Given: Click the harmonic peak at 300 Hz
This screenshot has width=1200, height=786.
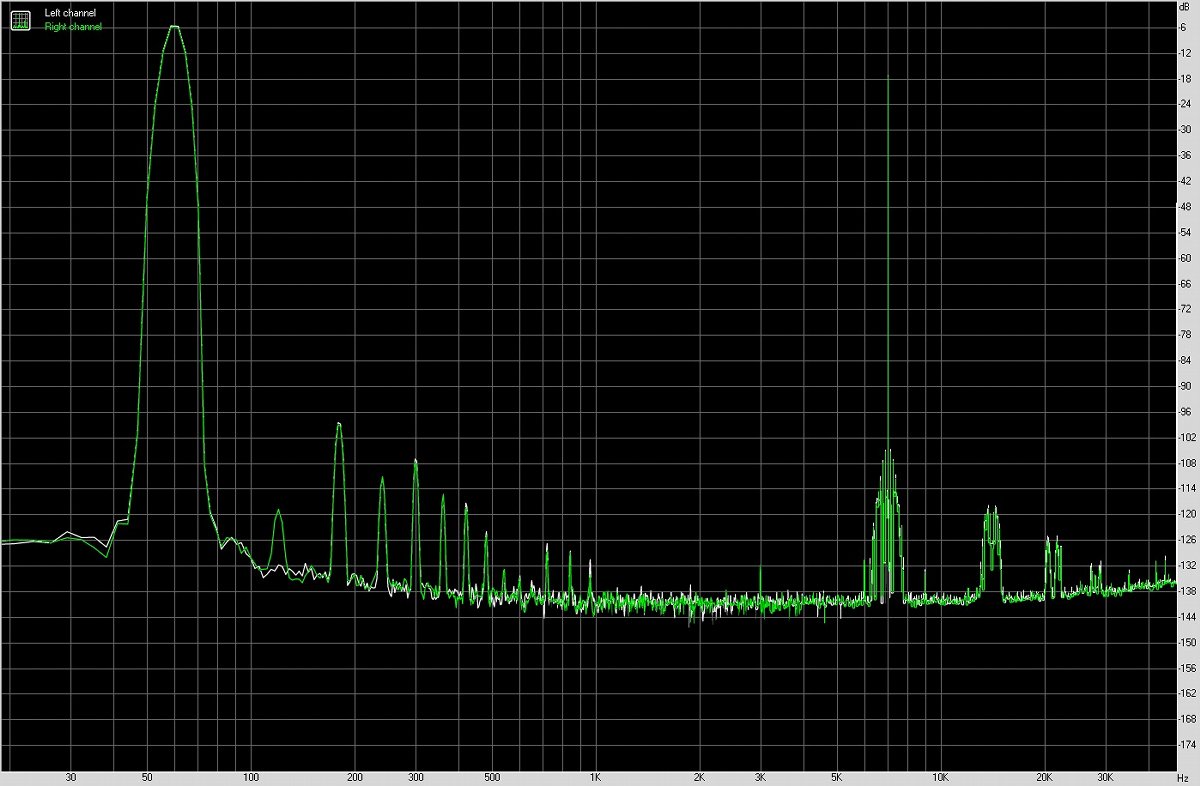Looking at the screenshot, I should tap(415, 460).
